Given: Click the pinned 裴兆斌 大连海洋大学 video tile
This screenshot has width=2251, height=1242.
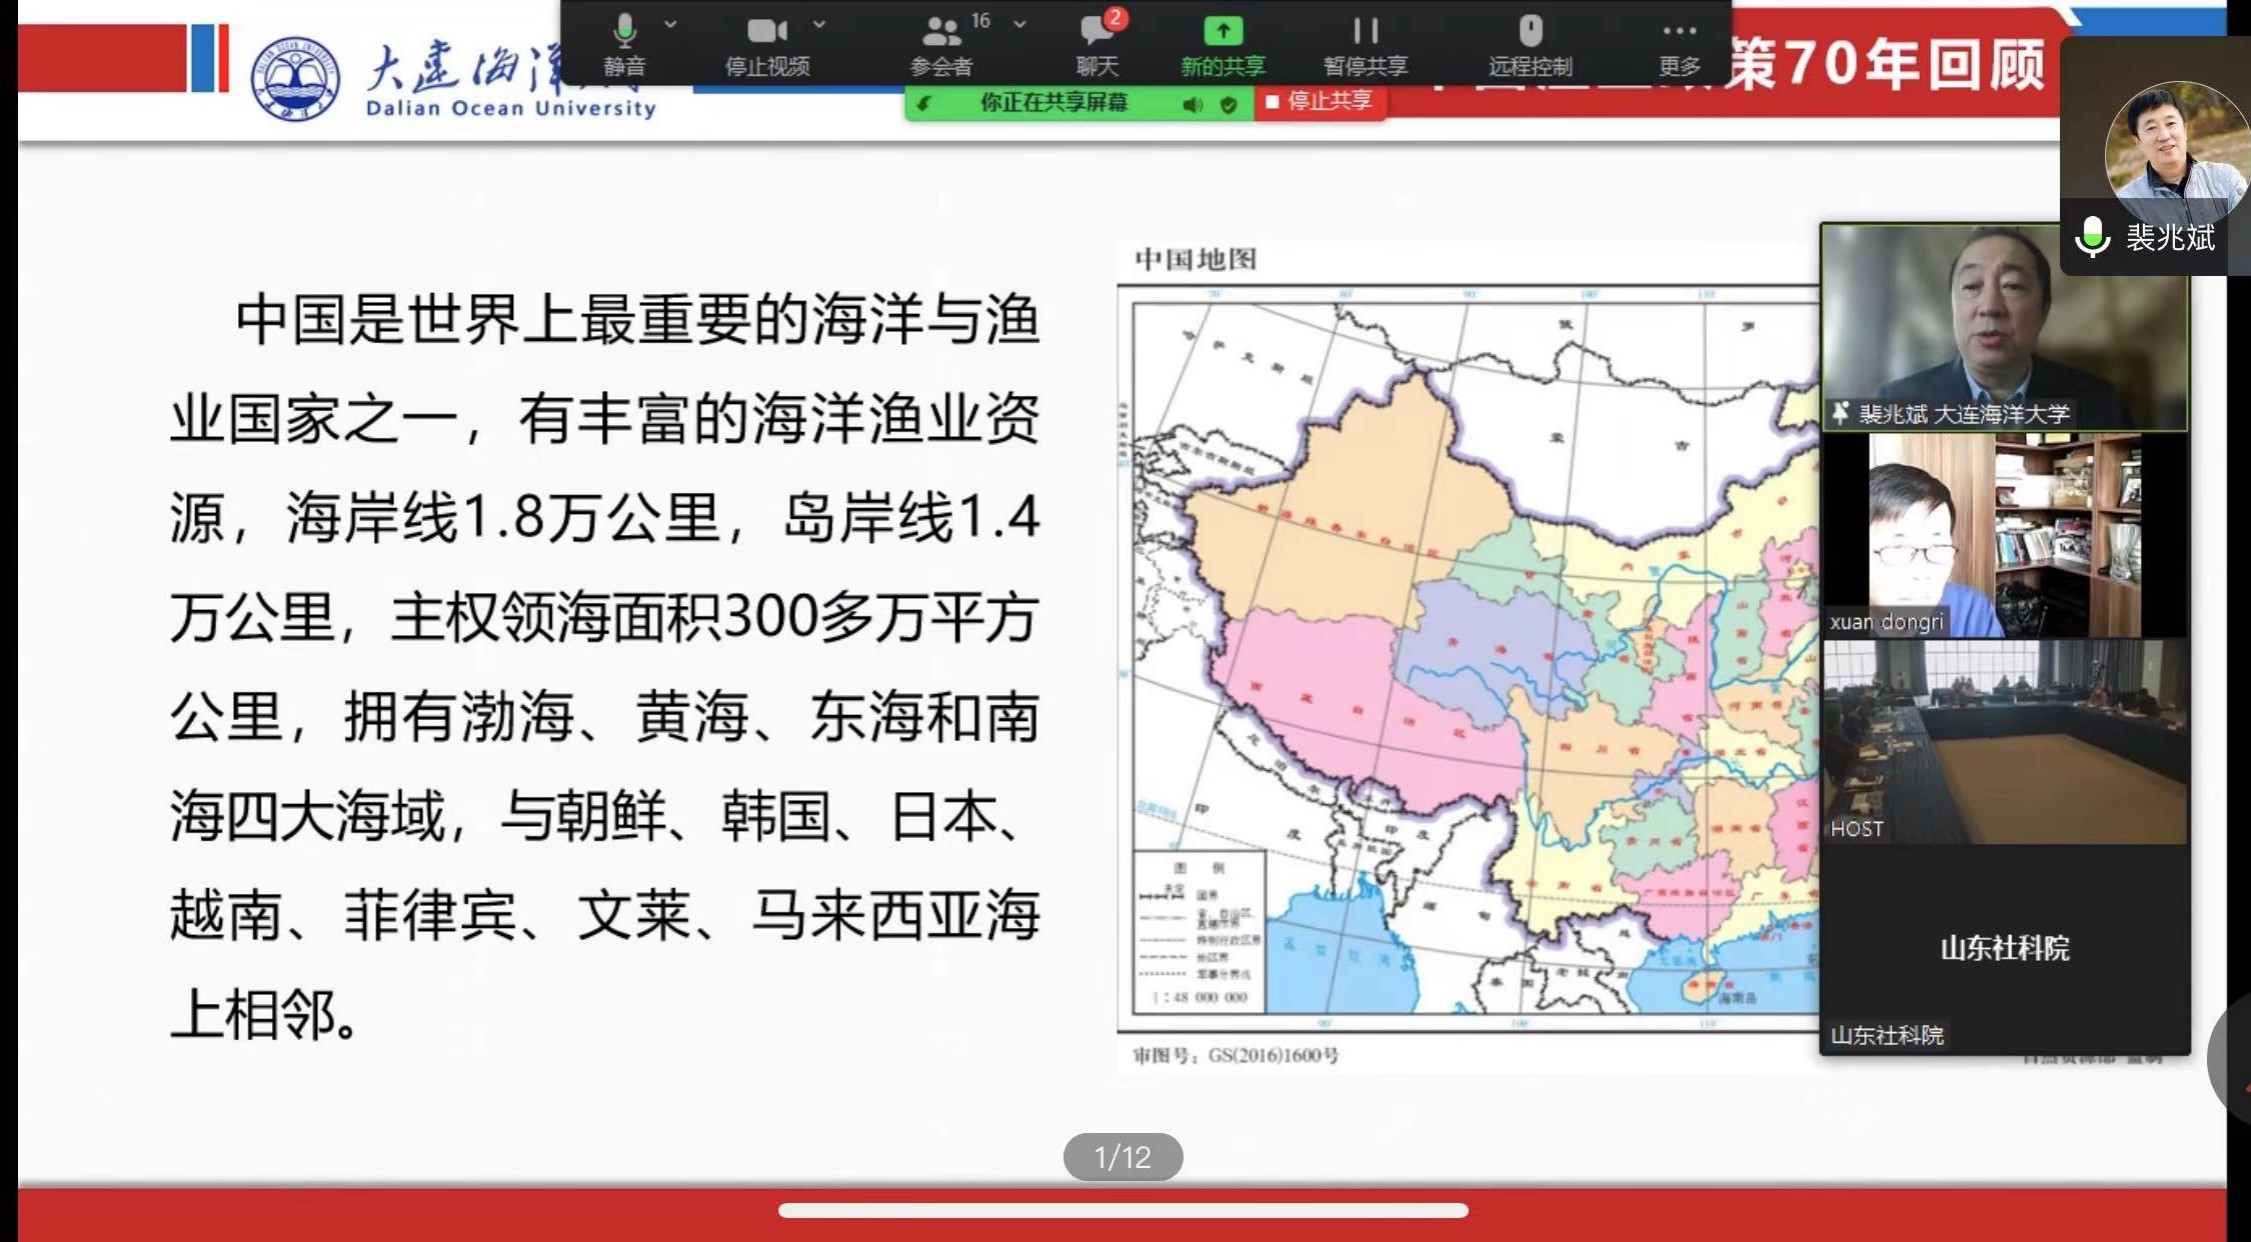Looking at the screenshot, I should click(2003, 328).
